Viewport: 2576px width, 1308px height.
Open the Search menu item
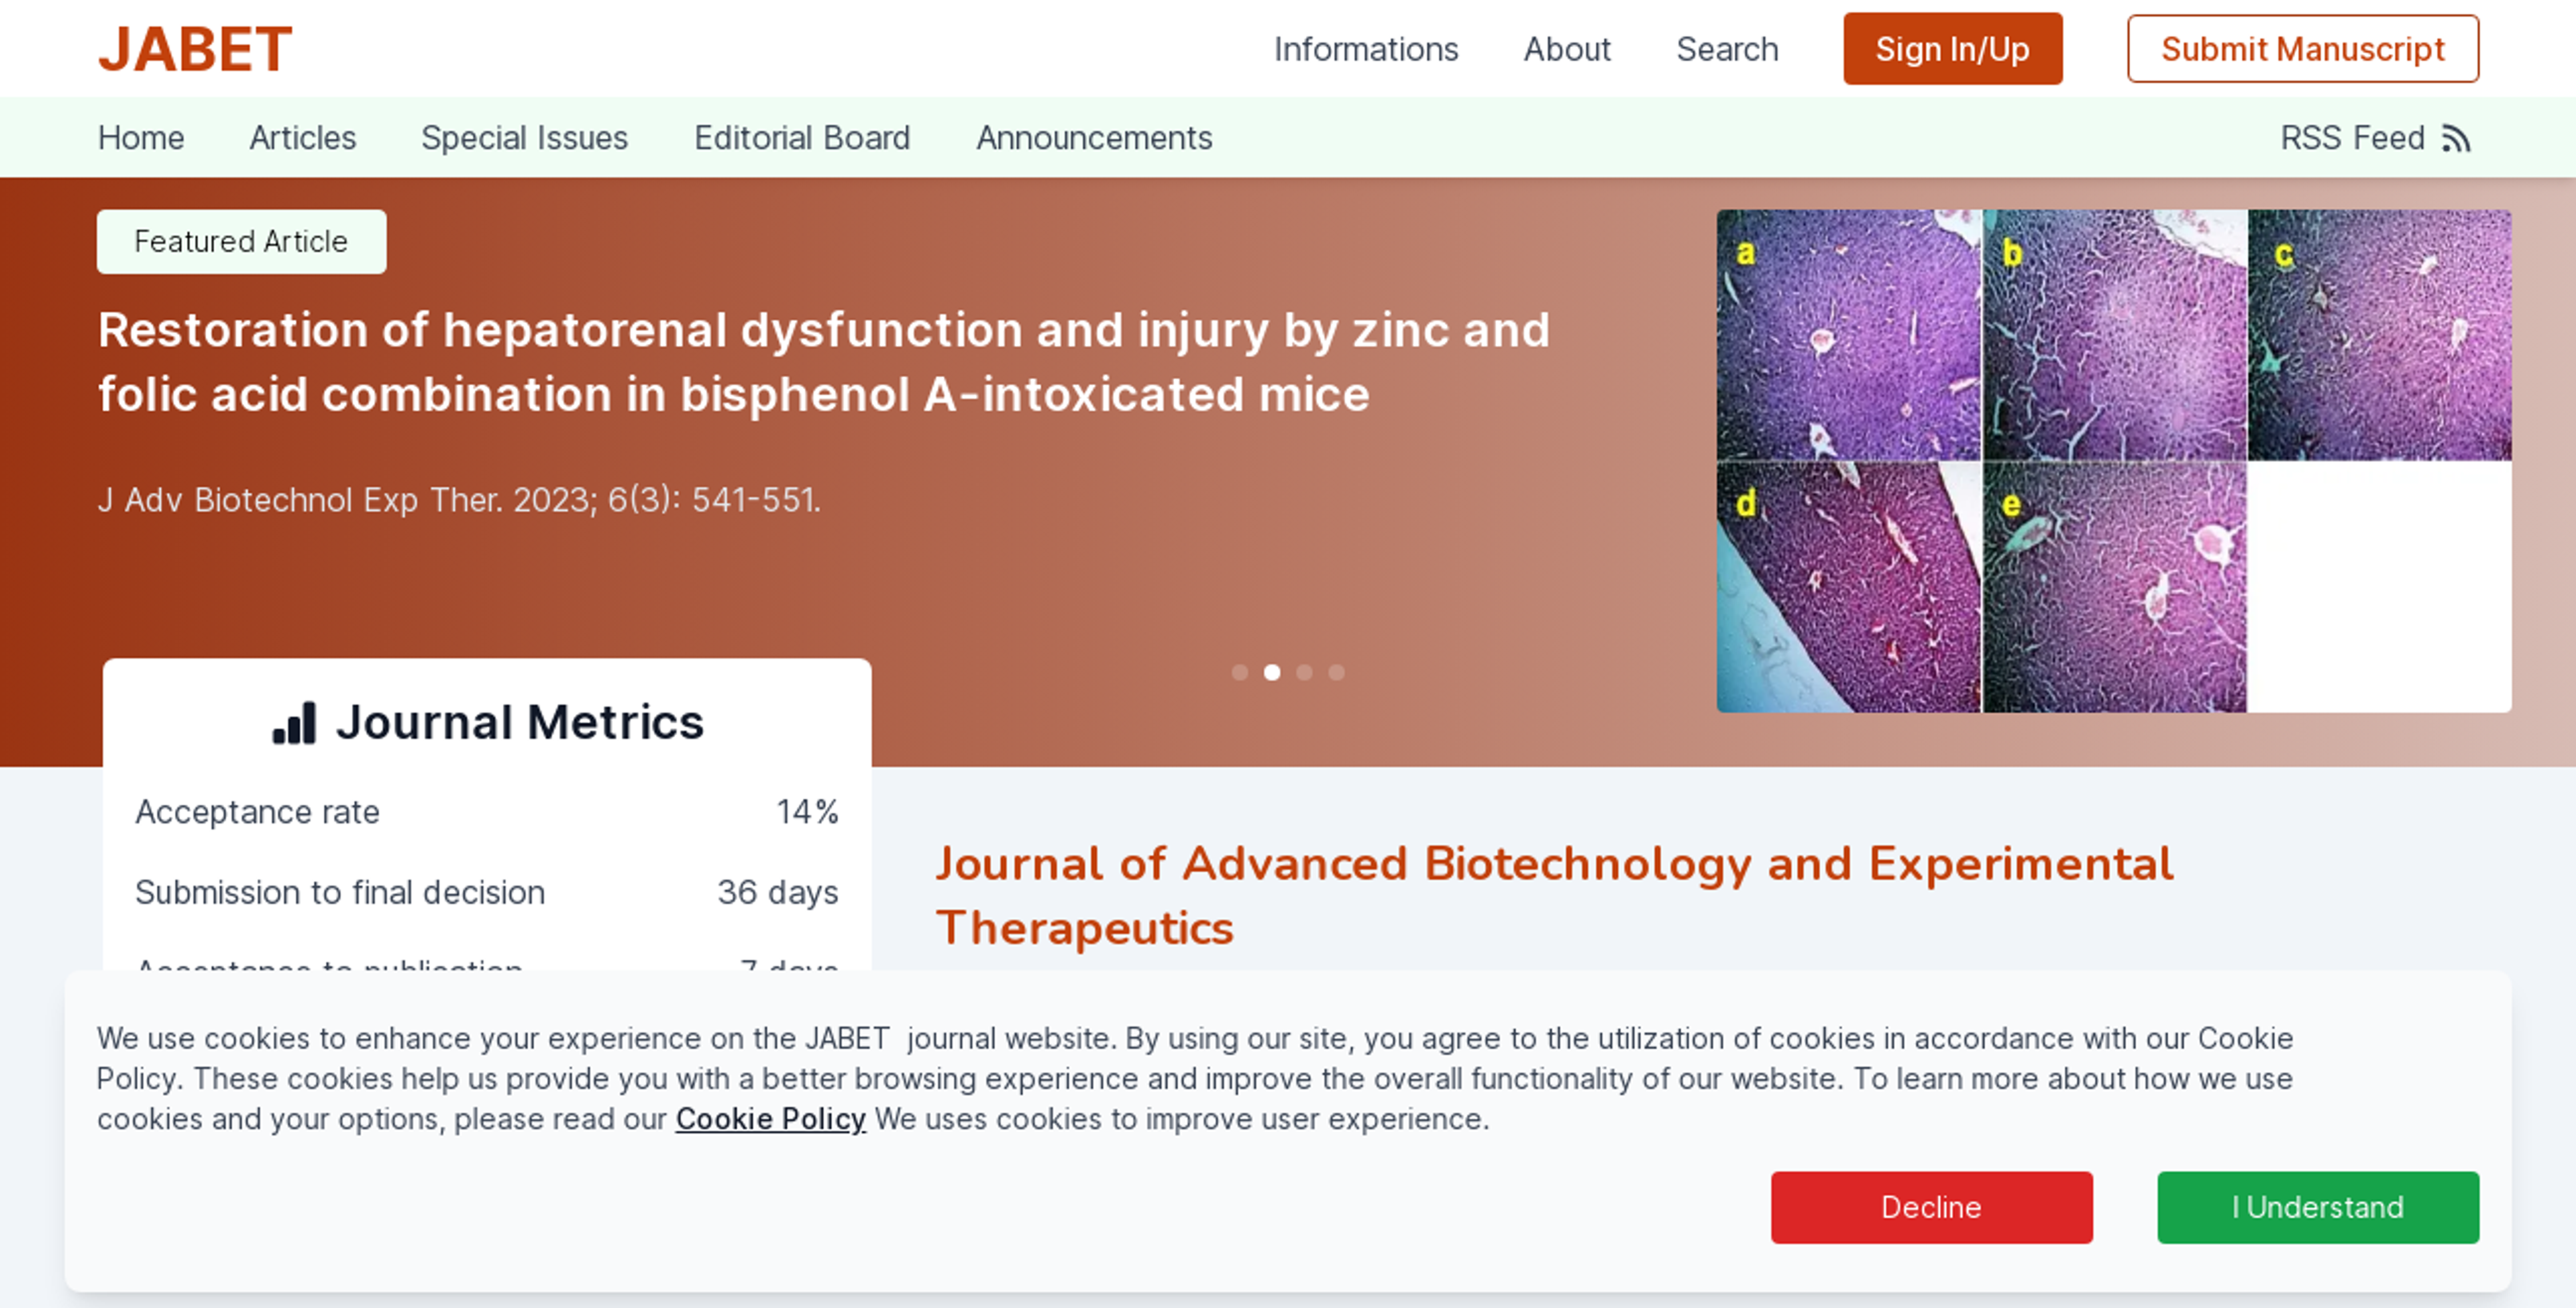1727,49
